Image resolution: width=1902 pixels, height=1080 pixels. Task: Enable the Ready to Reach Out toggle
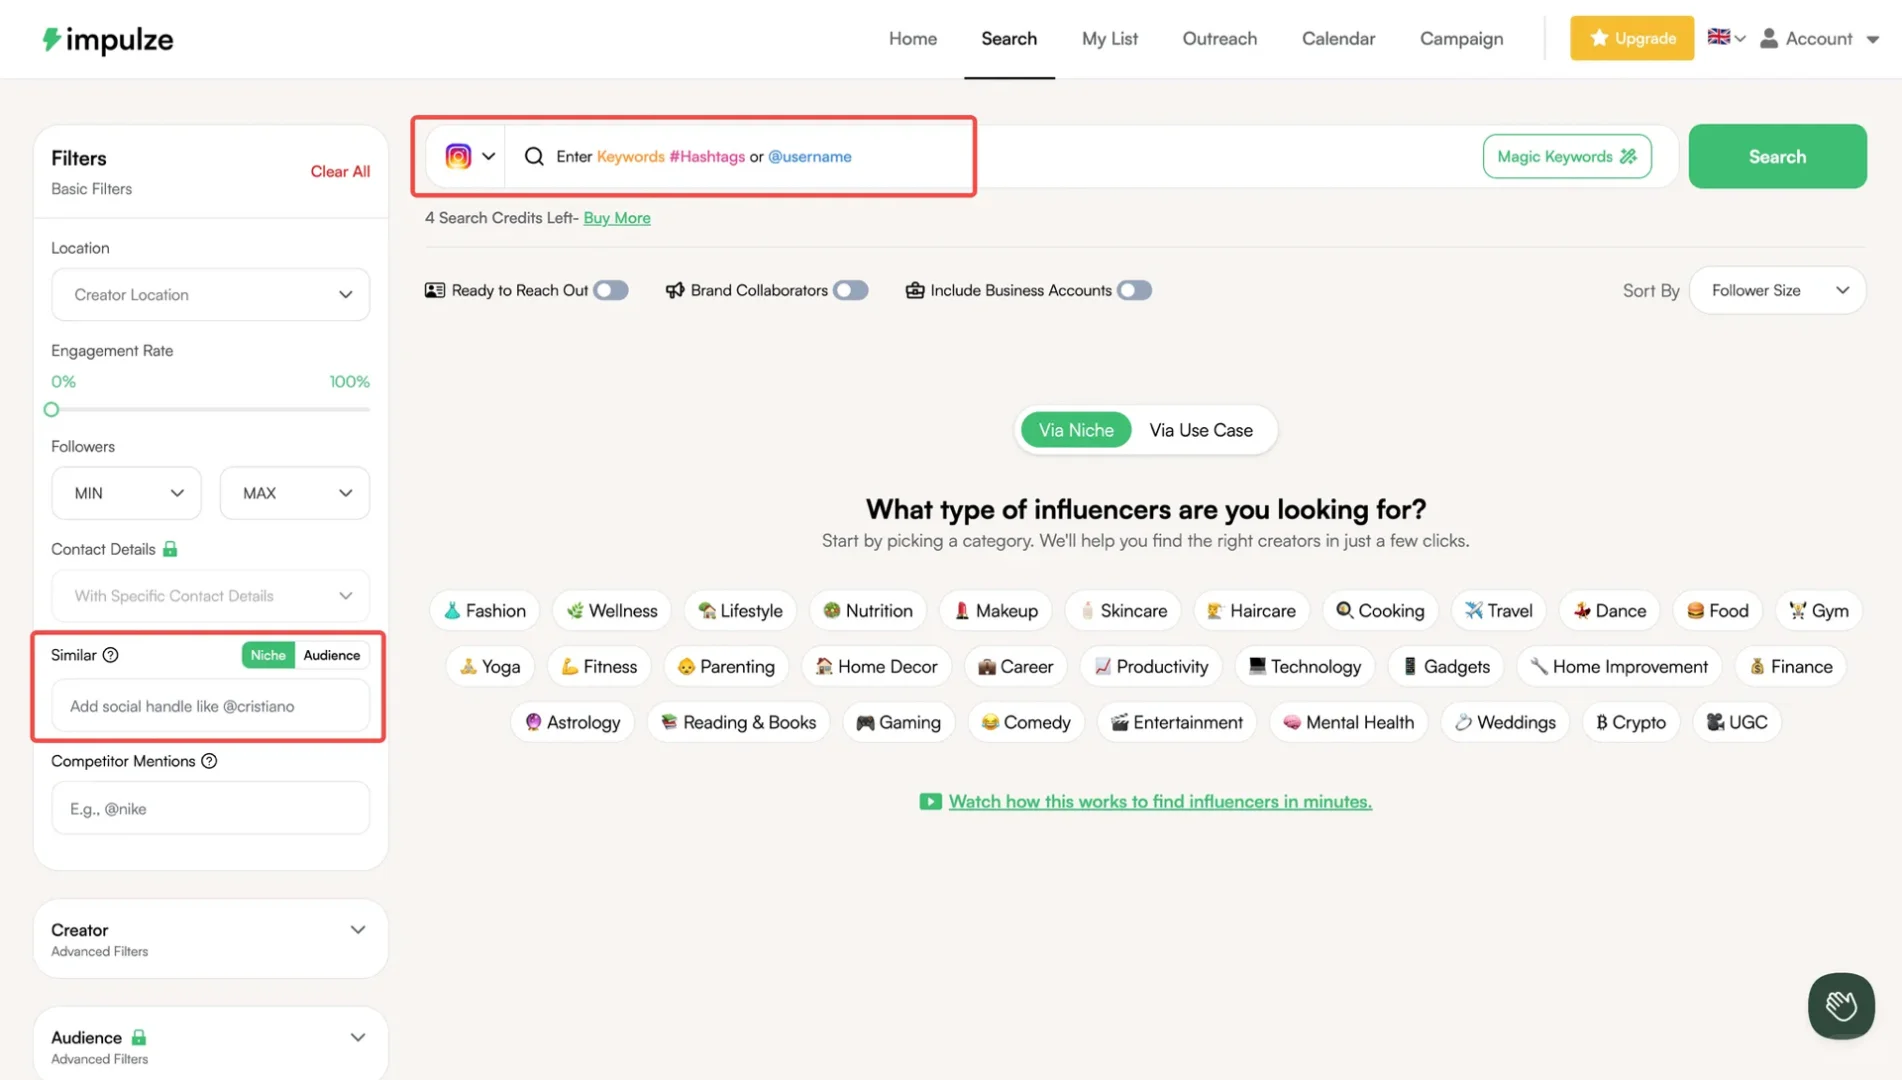tap(610, 290)
